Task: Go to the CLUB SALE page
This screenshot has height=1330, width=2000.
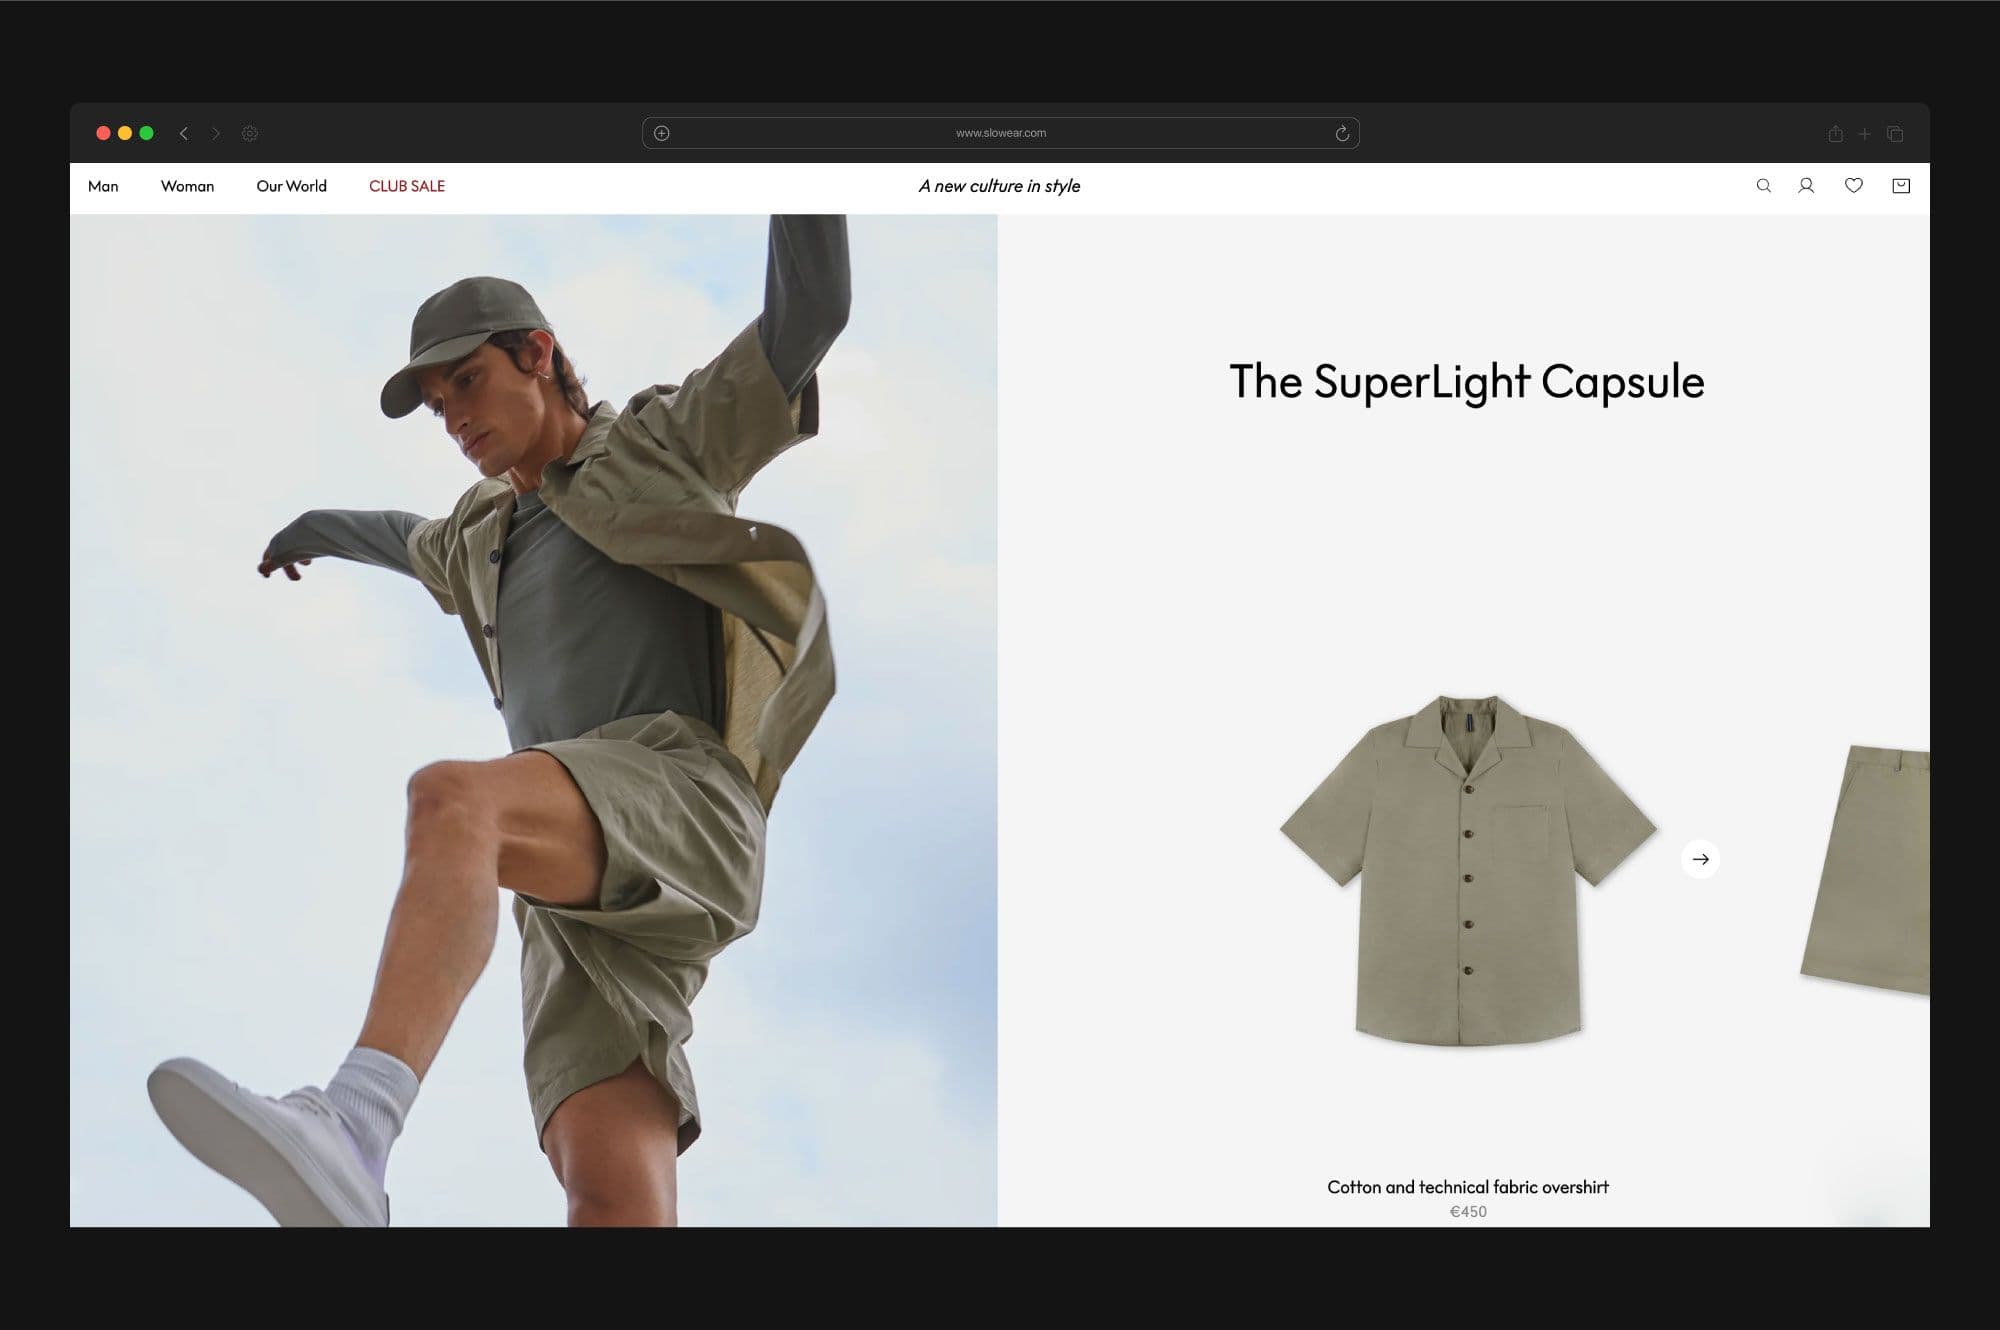Action: coord(407,186)
